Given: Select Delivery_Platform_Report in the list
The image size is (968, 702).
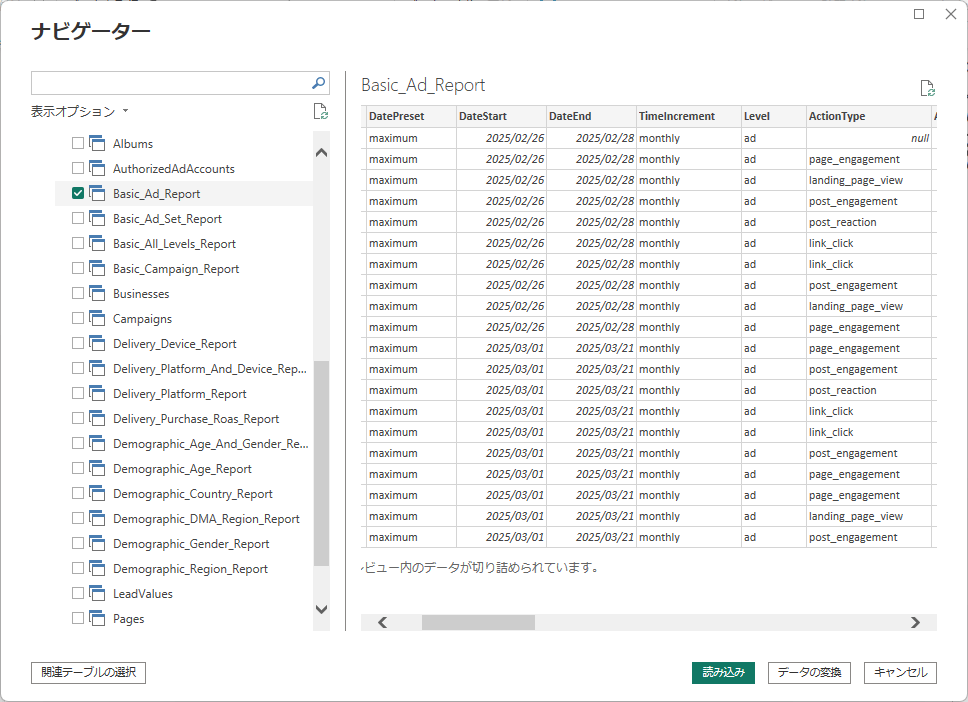Looking at the screenshot, I should pyautogui.click(x=180, y=393).
